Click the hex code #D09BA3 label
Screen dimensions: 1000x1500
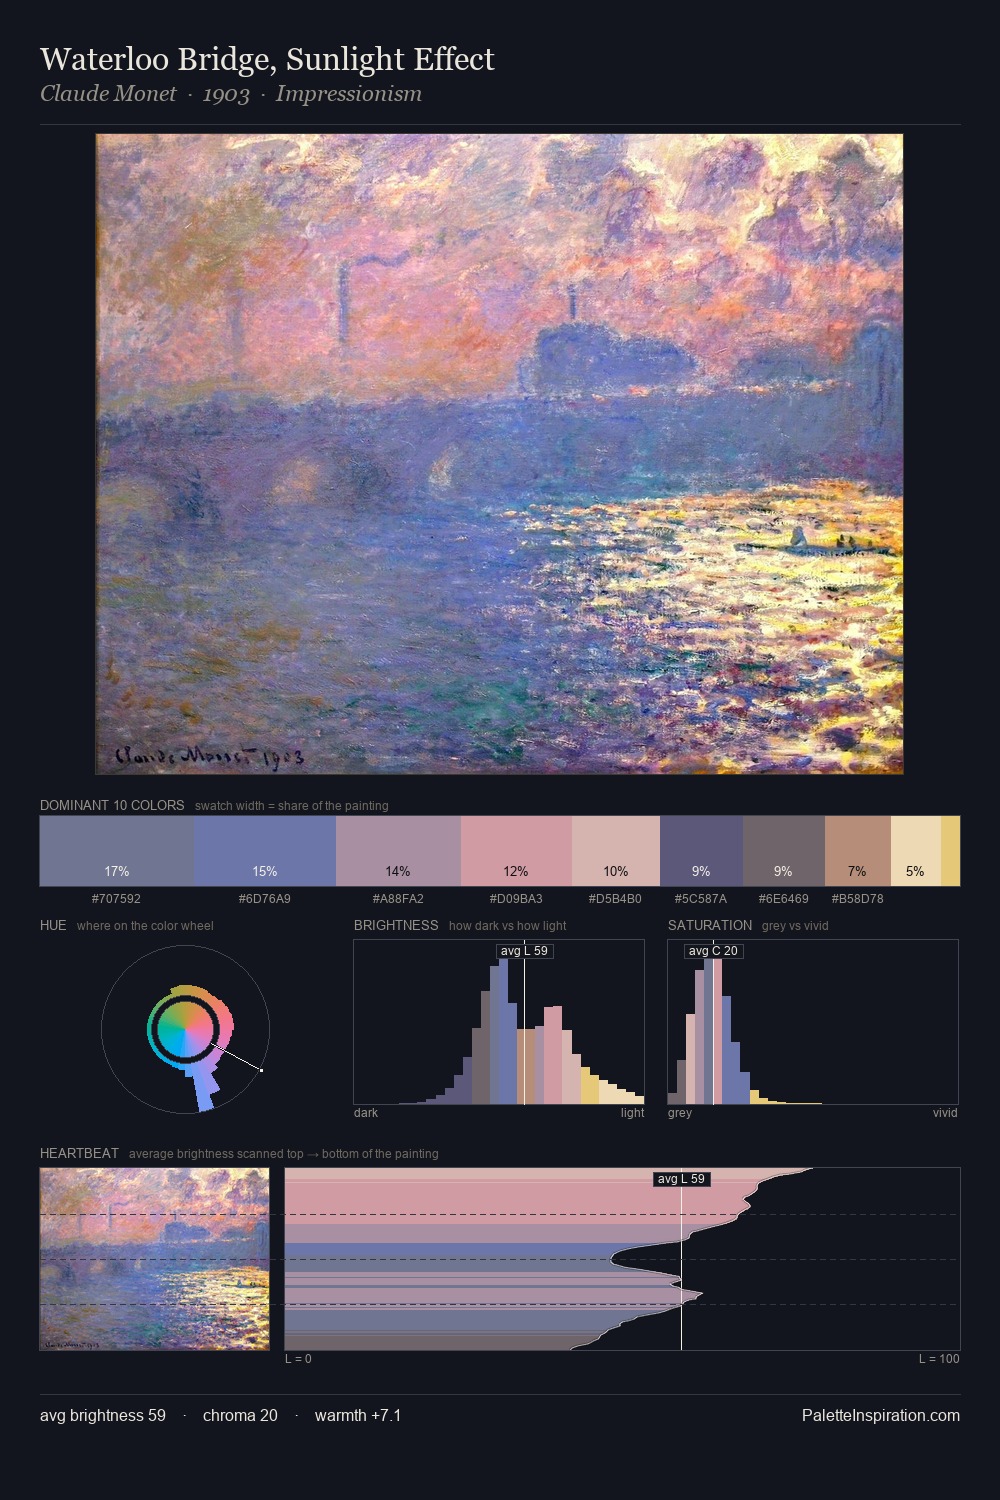pyautogui.click(x=516, y=899)
